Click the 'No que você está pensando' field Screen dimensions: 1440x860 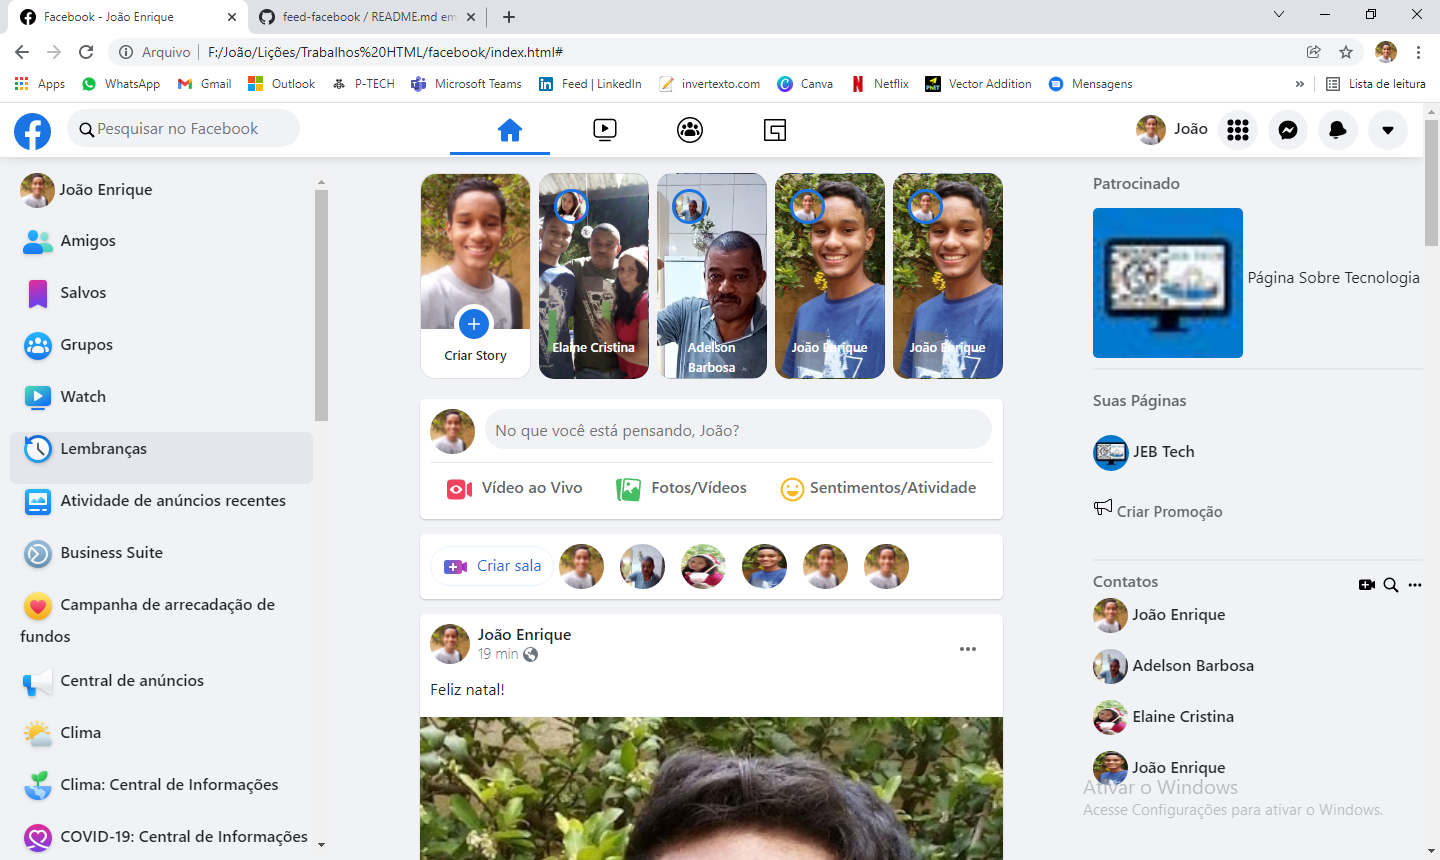(738, 431)
